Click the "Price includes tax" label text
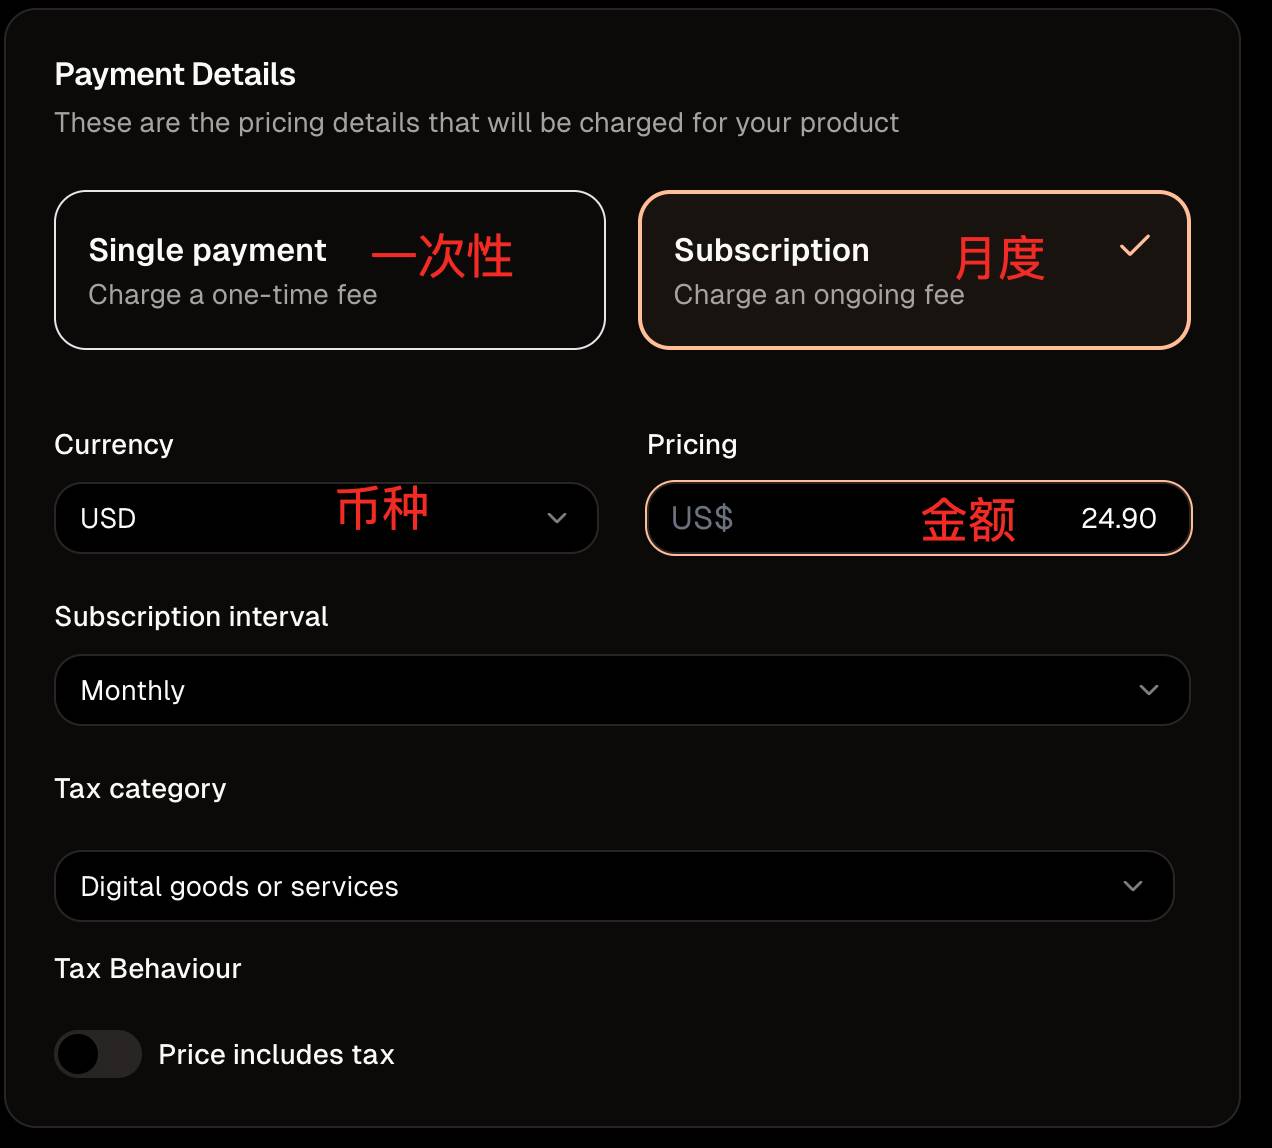 [x=276, y=1055]
